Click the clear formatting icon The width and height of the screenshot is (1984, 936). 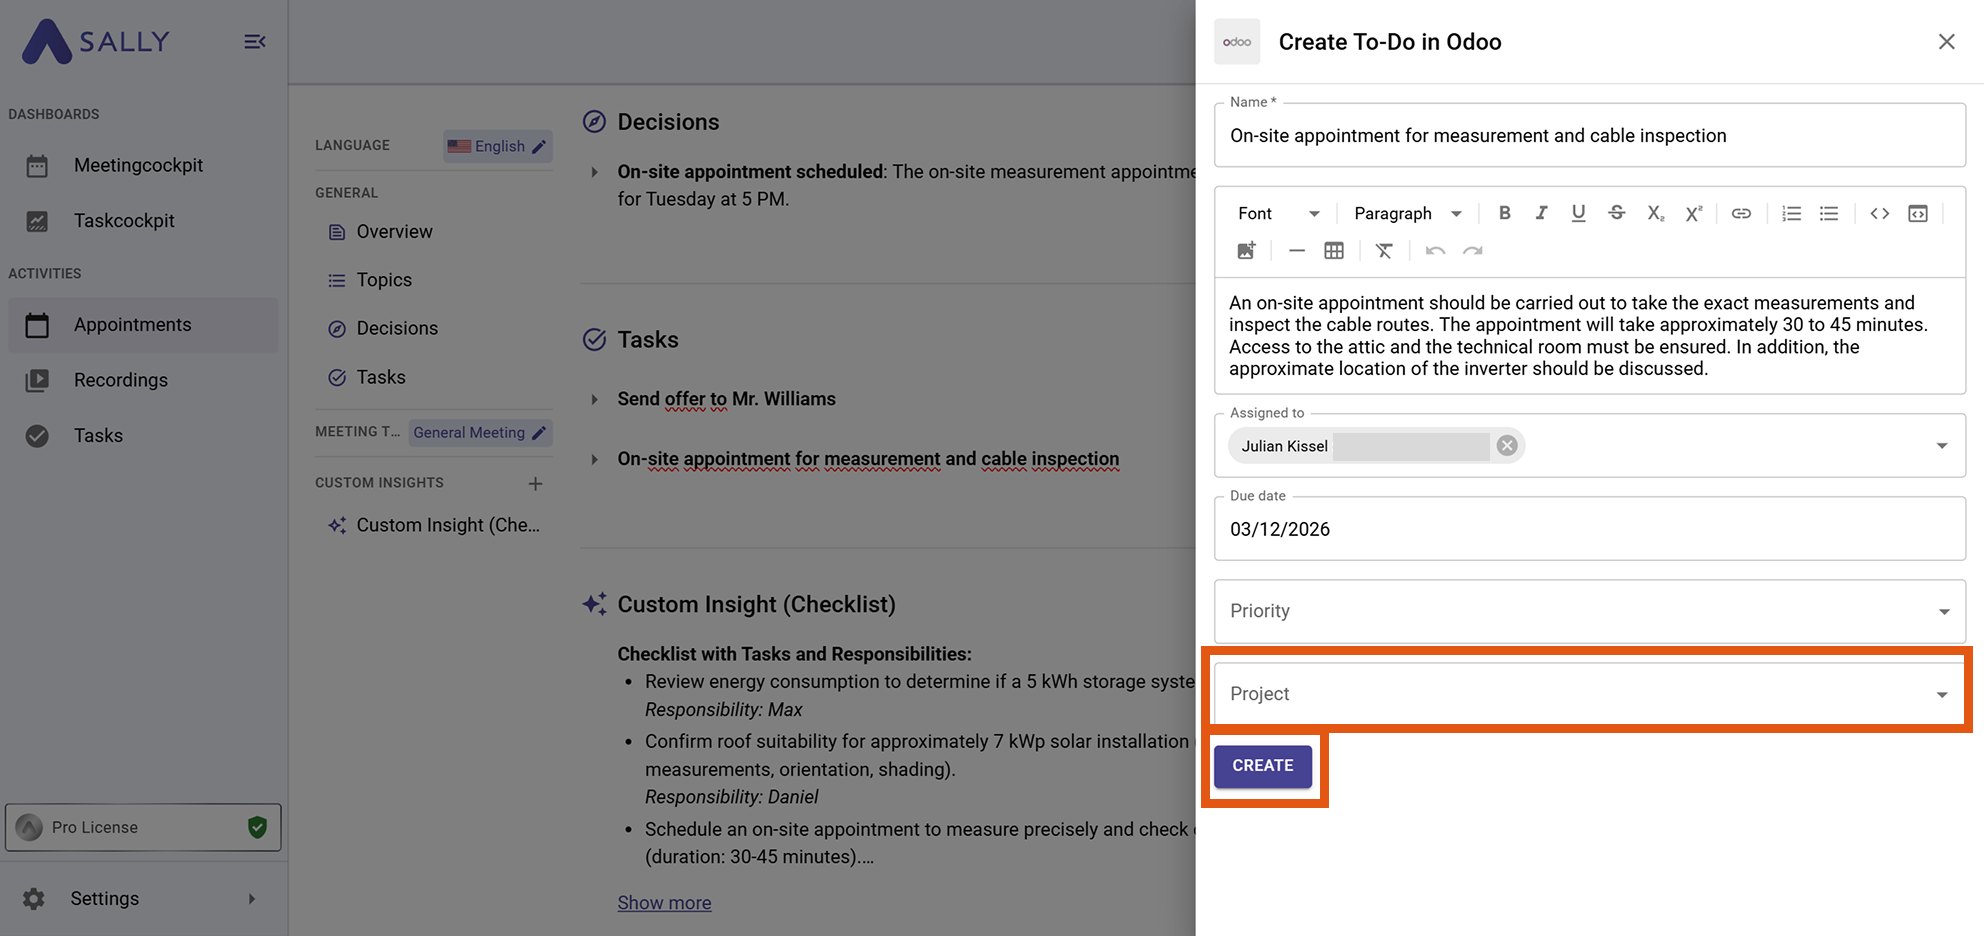(1384, 250)
